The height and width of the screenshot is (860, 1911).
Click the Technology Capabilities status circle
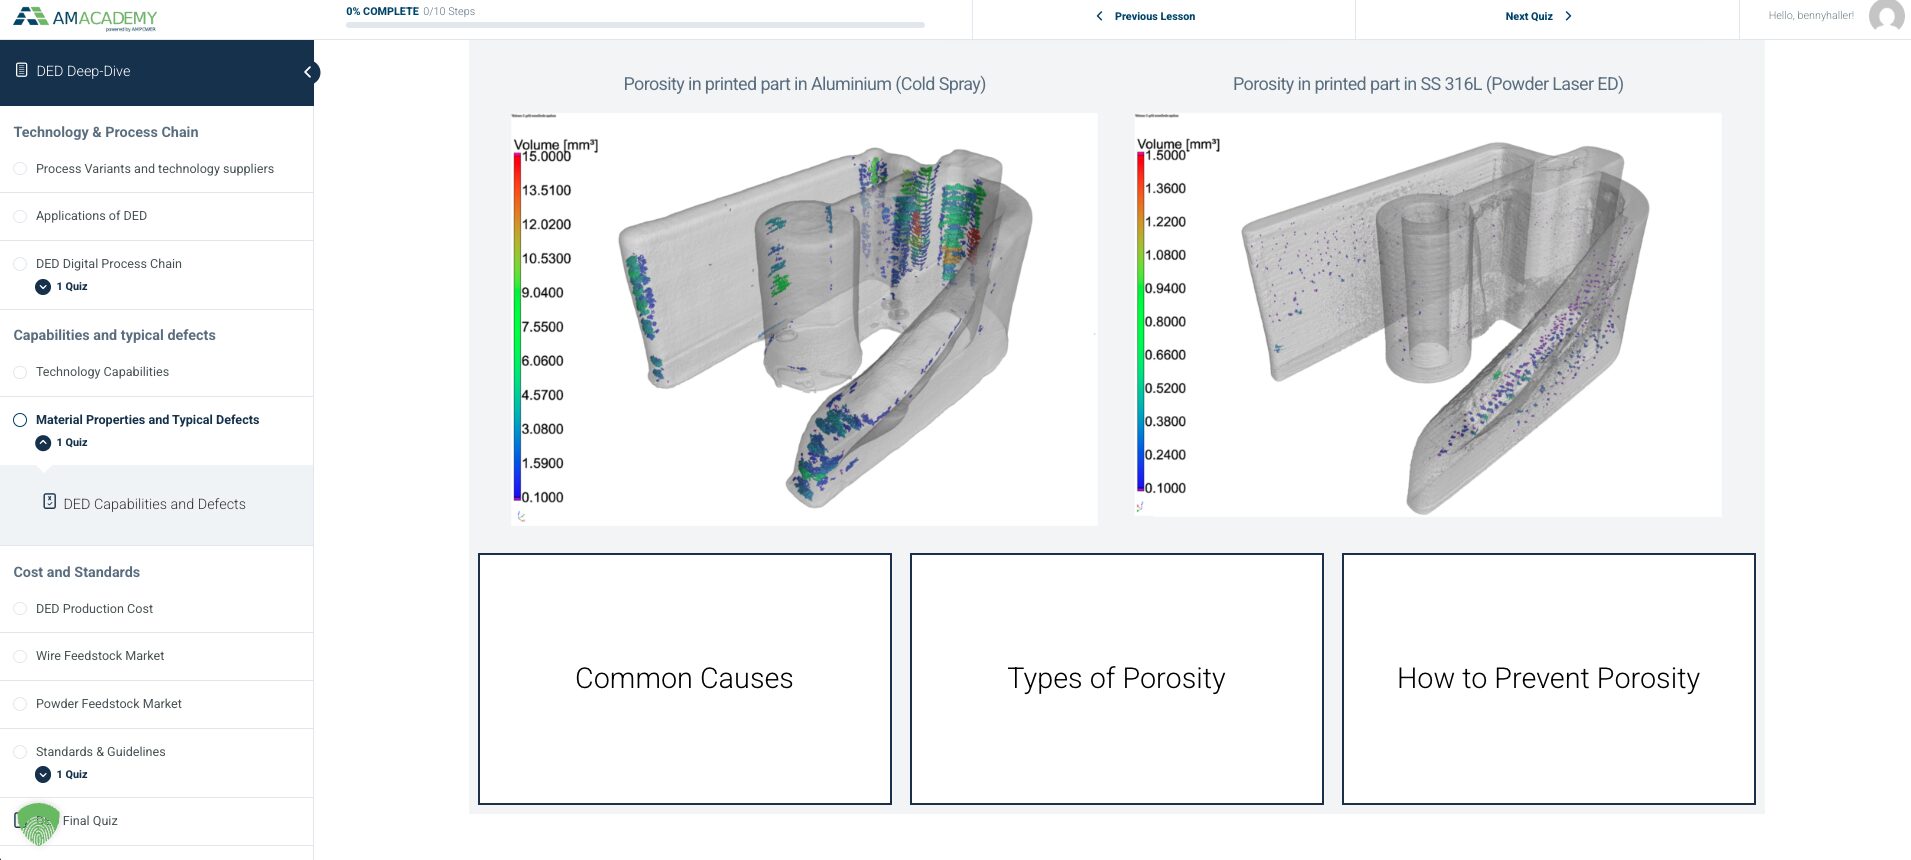point(20,372)
